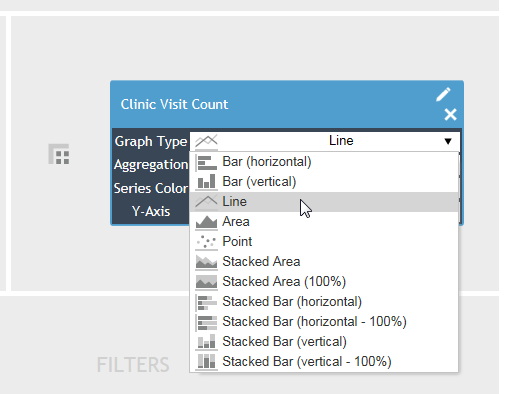Viewport: 505px width, 394px height.
Task: Close the Clinic Visit Count panel
Action: 450,114
